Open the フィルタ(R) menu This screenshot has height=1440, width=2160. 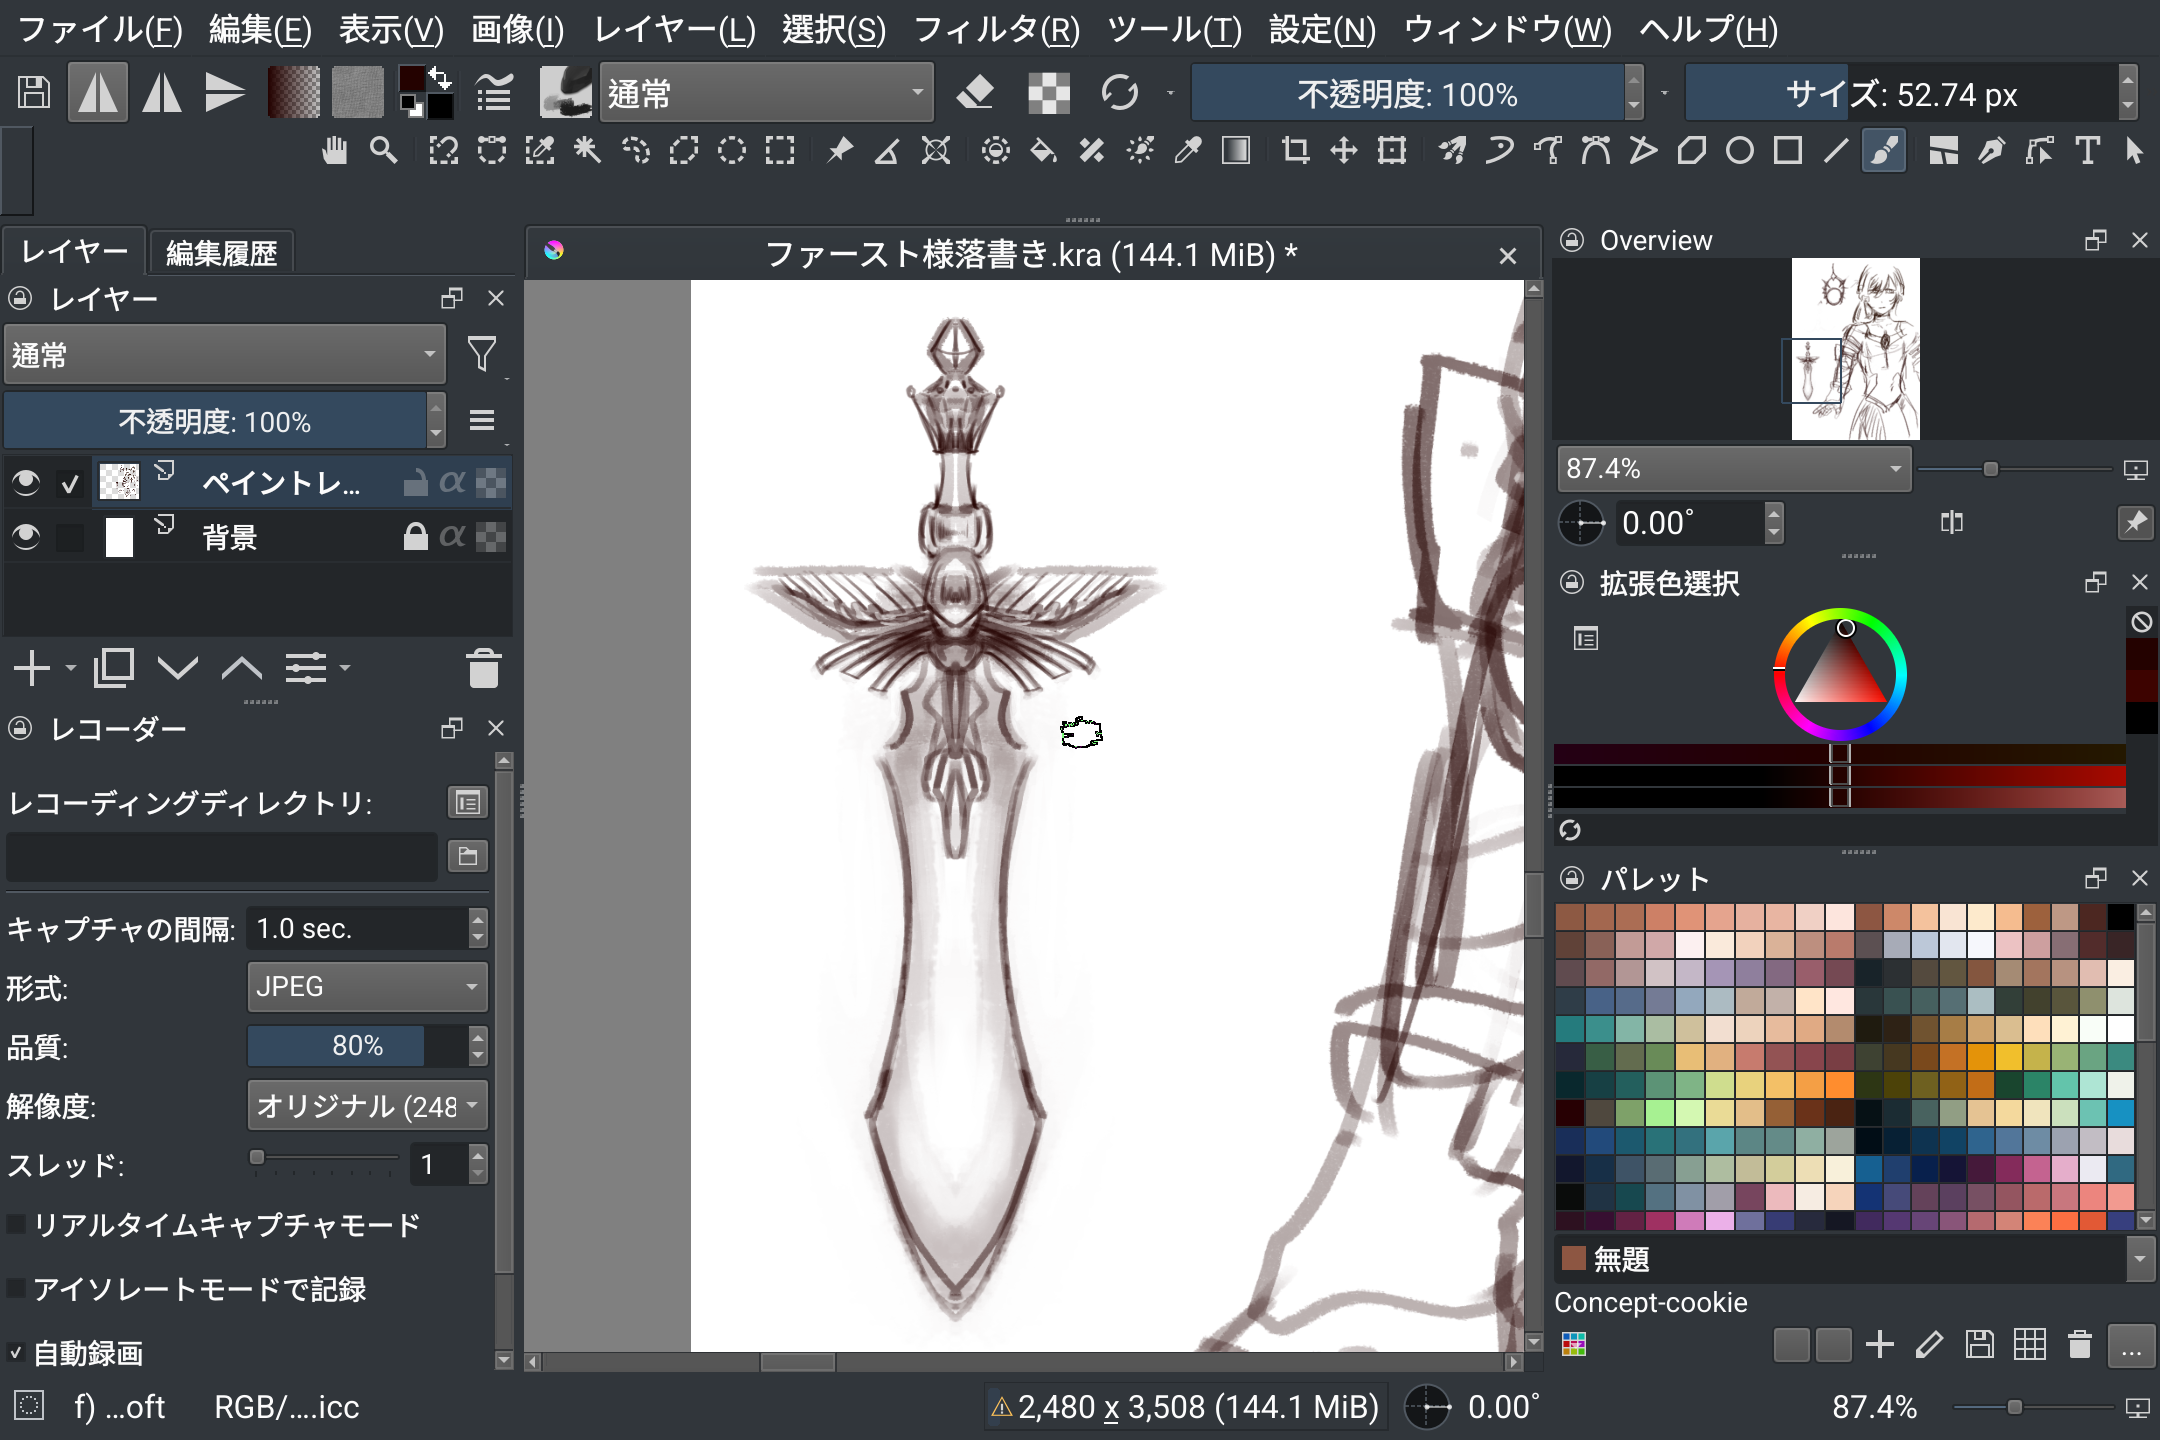[996, 30]
